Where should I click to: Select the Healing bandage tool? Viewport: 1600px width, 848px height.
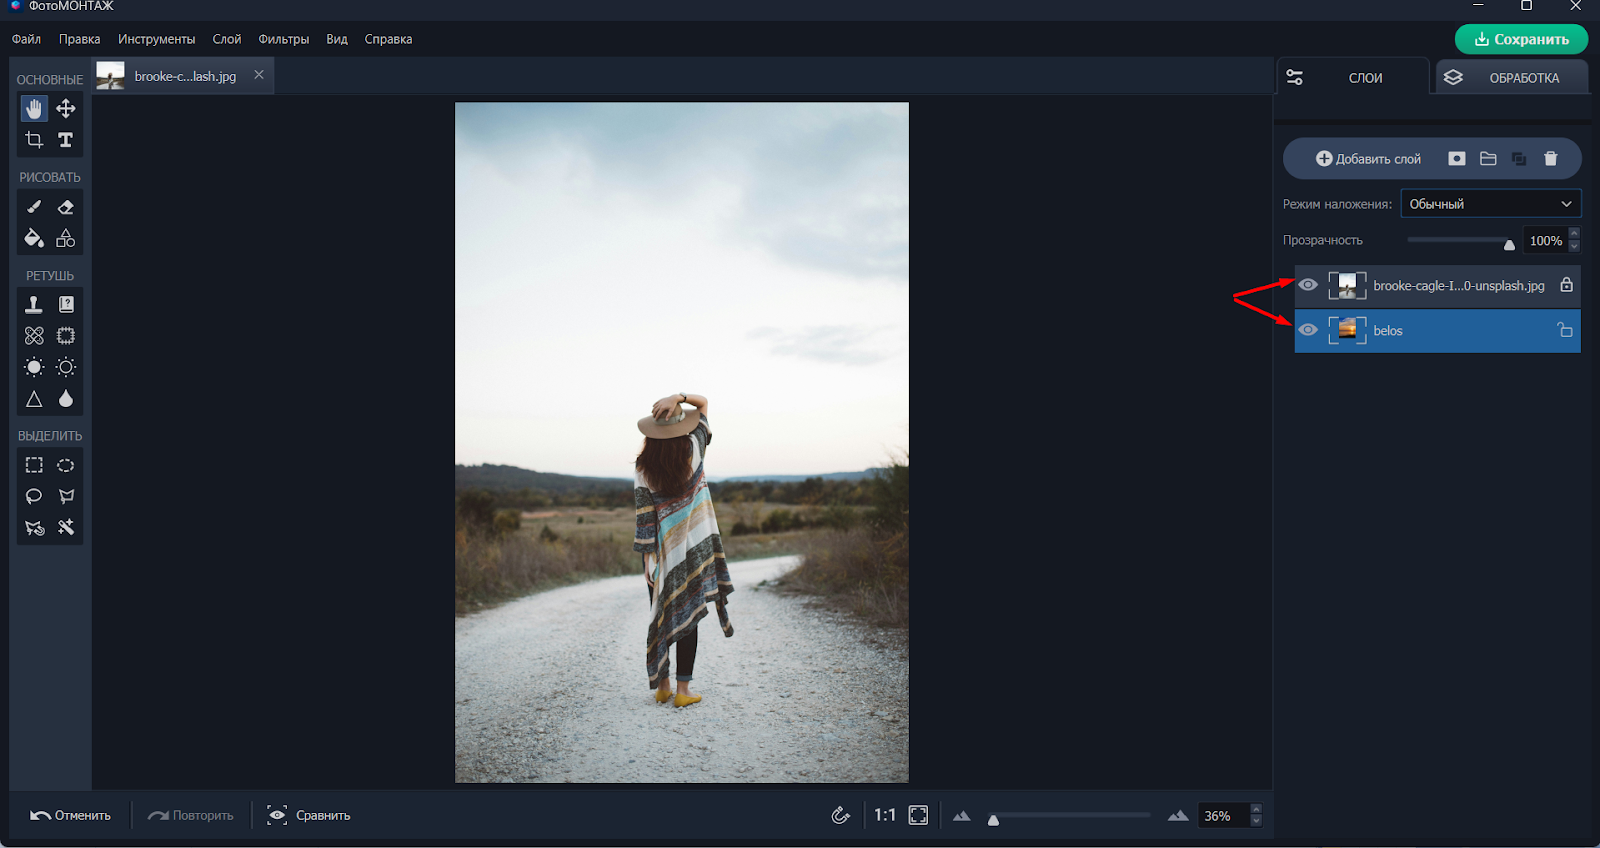34,336
